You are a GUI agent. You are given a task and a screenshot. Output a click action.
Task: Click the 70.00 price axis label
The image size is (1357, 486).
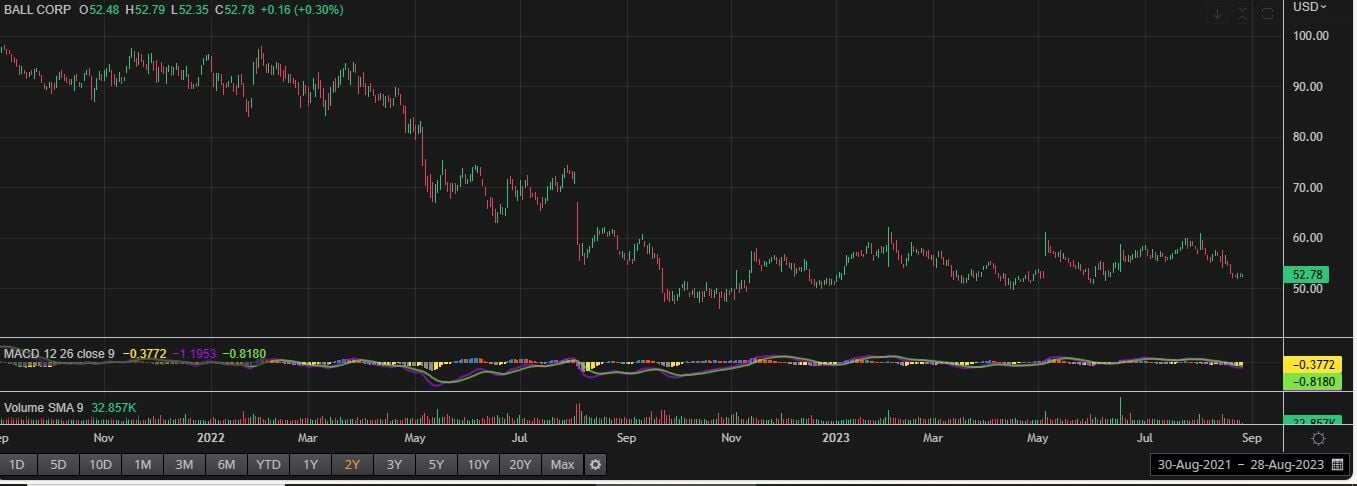[1310, 188]
